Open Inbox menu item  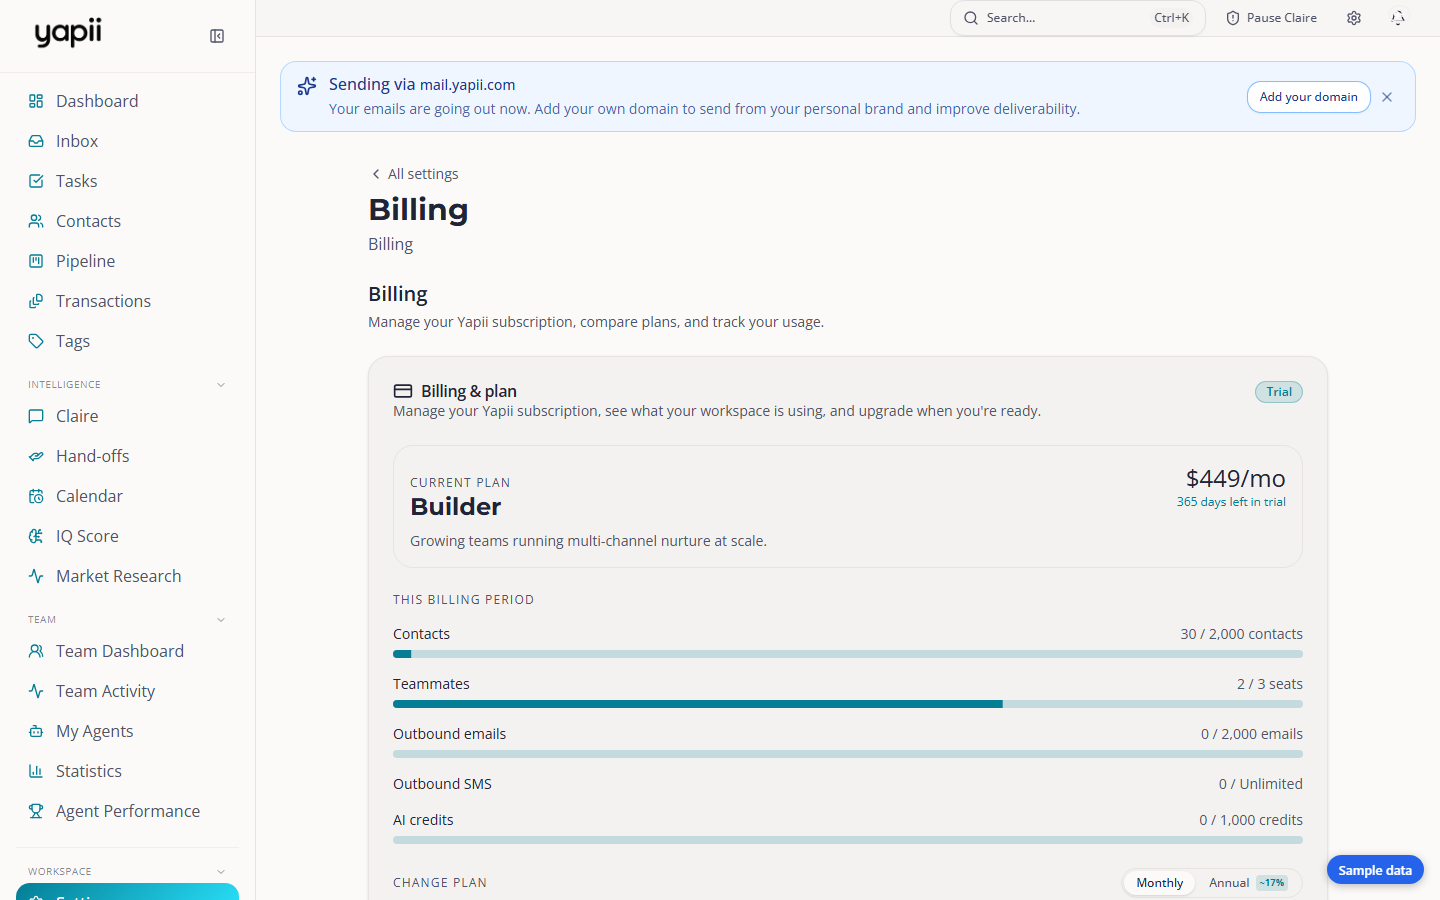(128, 141)
